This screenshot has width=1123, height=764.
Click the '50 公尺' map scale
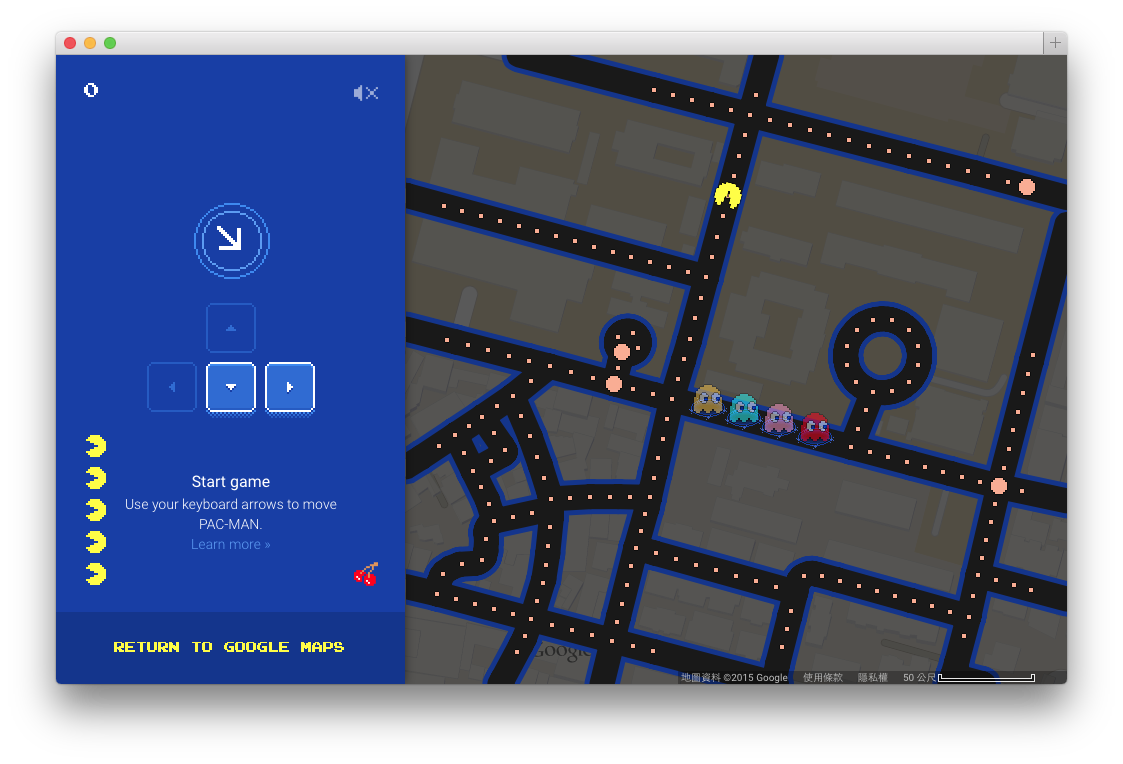[x=968, y=677]
